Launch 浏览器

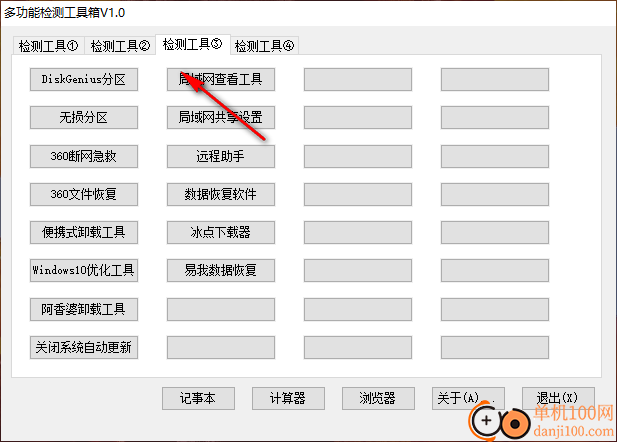click(378, 398)
